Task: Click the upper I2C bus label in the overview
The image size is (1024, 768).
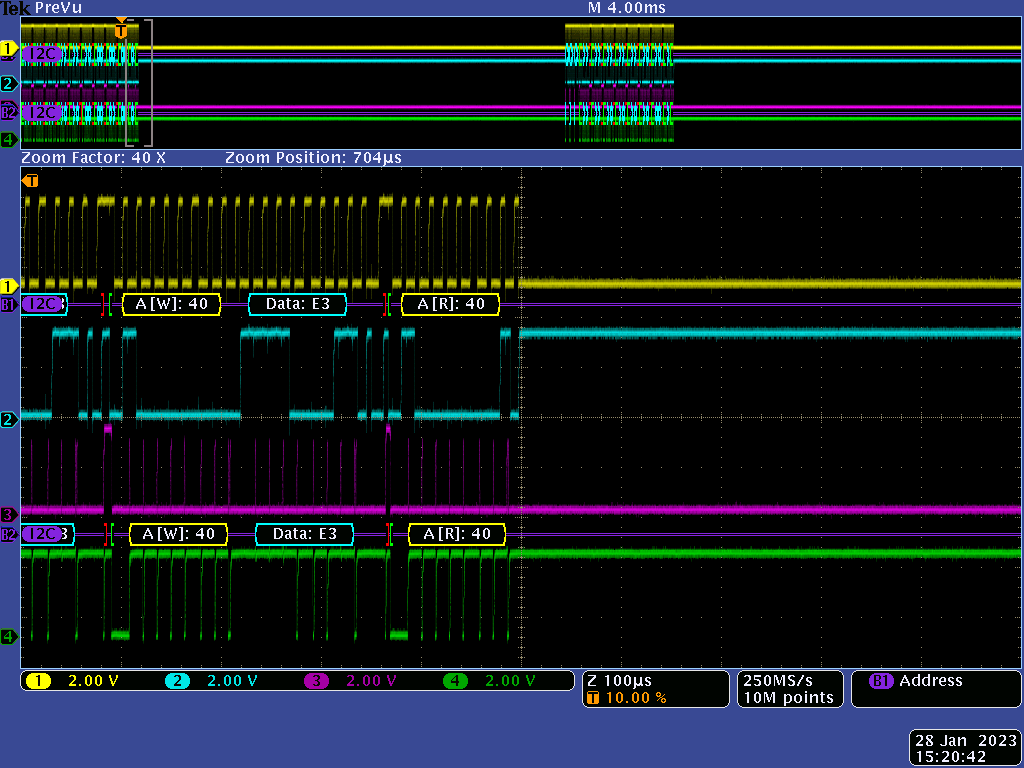Action: (x=42, y=54)
